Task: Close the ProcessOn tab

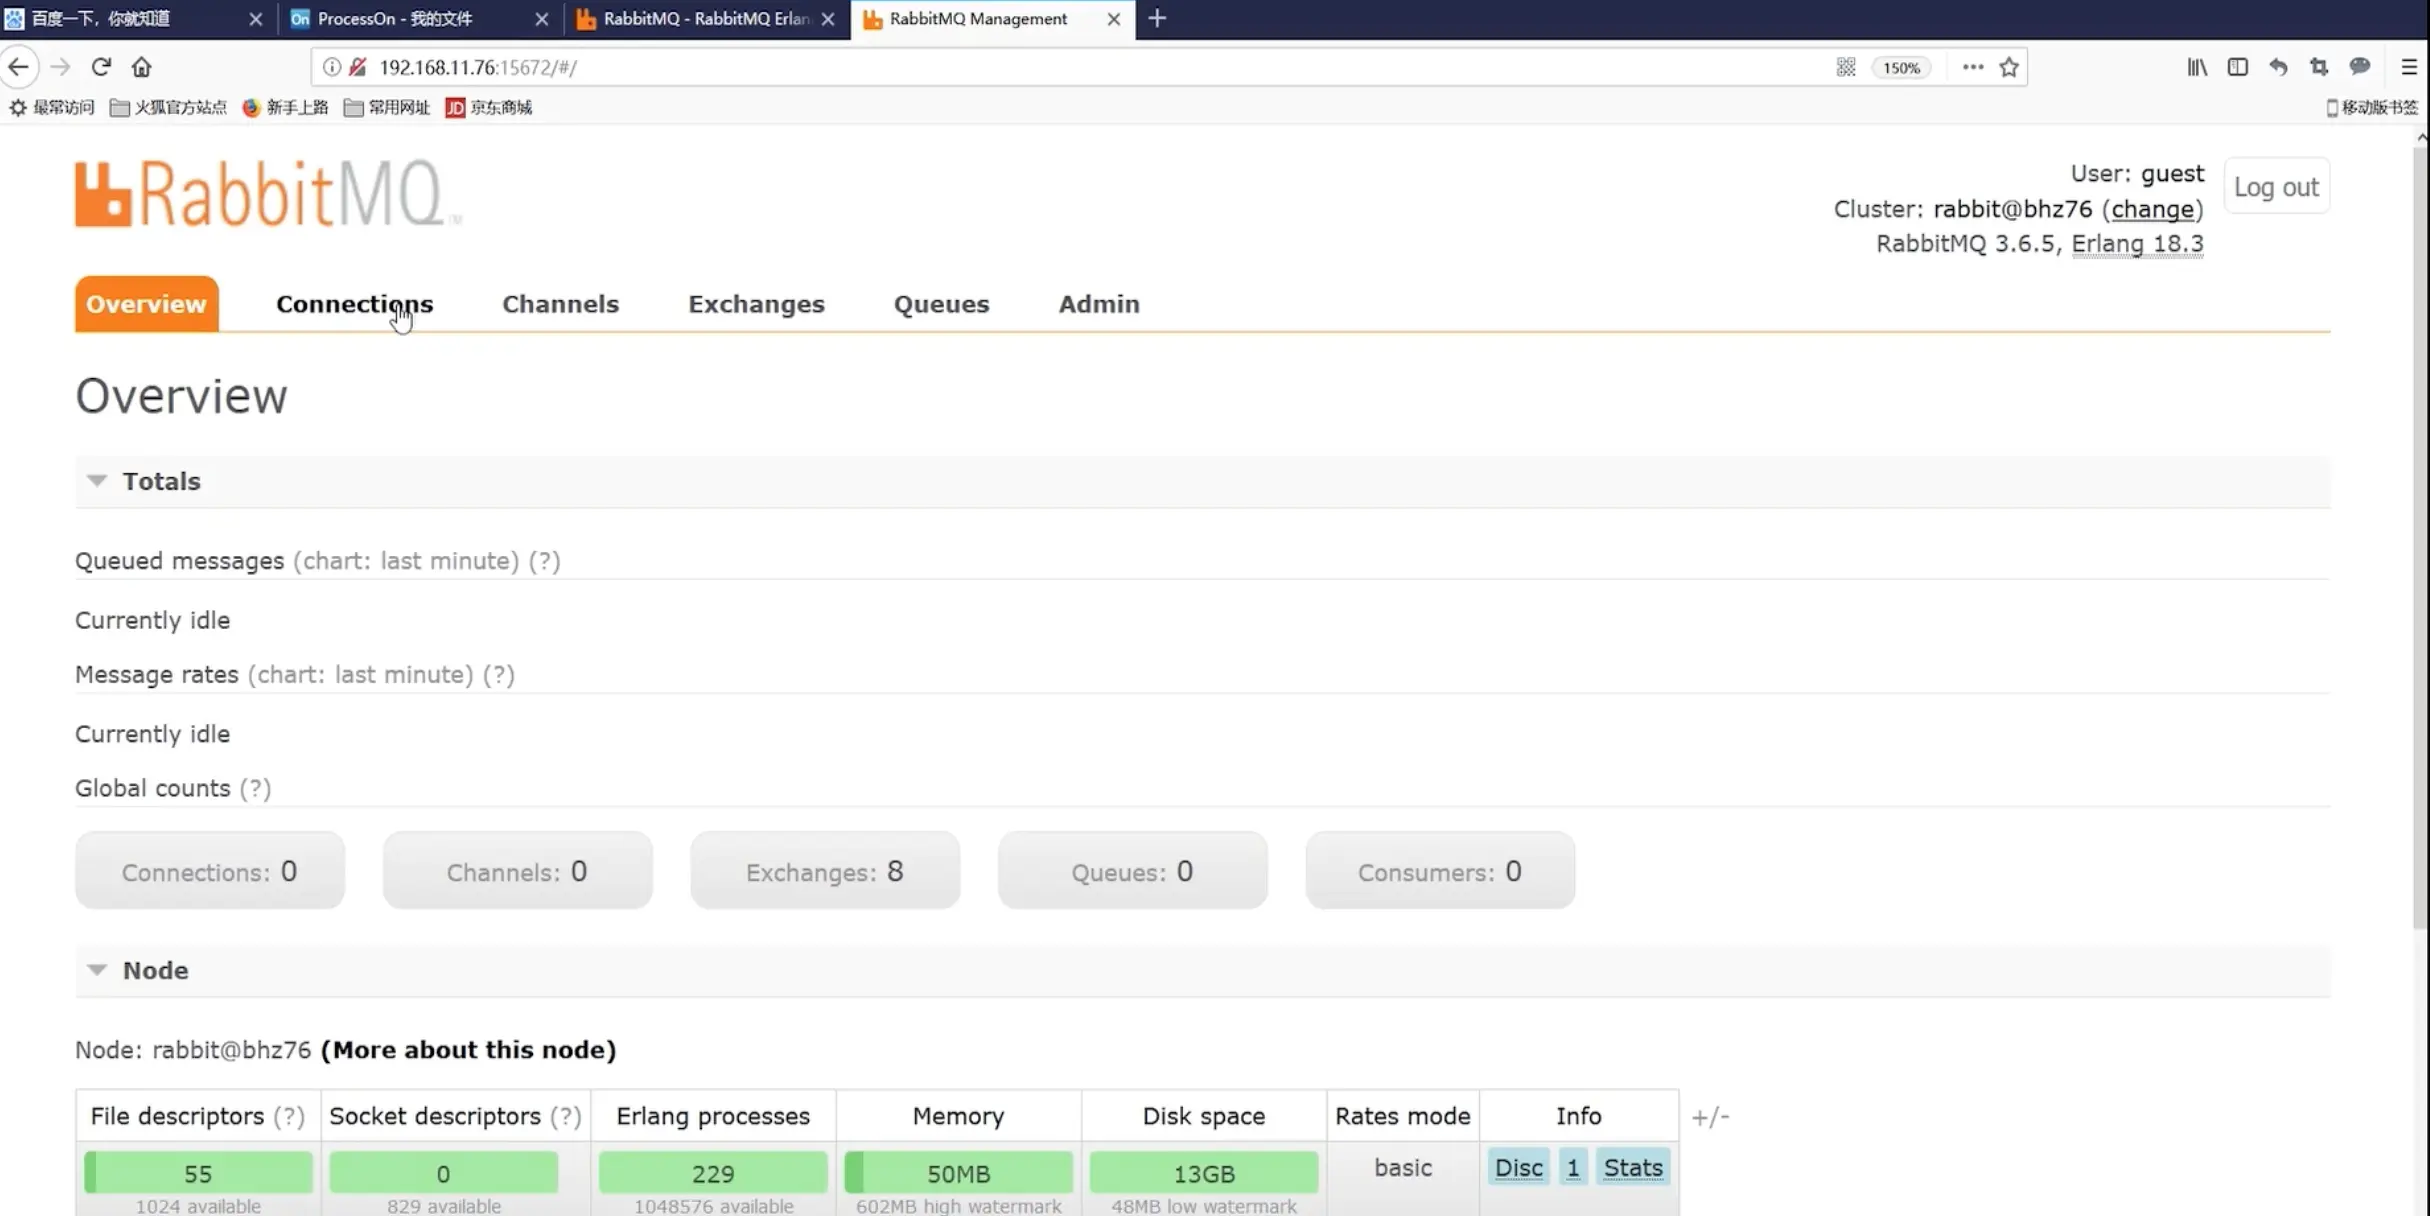Action: pos(542,19)
